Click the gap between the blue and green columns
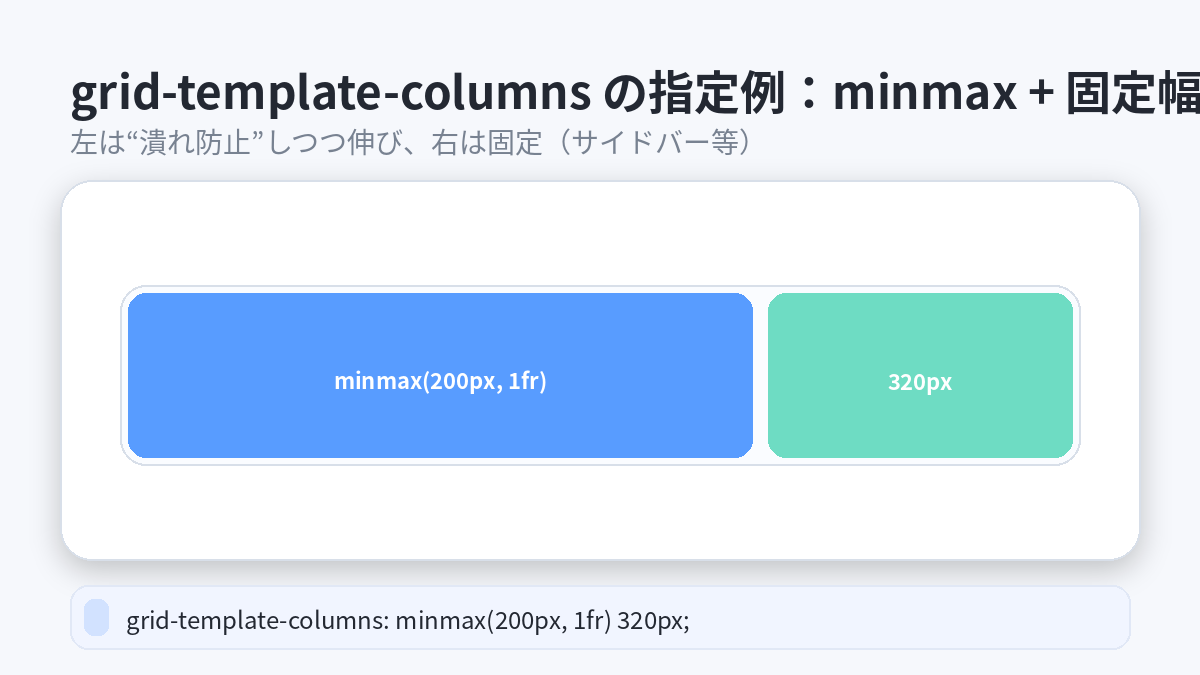The image size is (1200, 675). [760, 376]
